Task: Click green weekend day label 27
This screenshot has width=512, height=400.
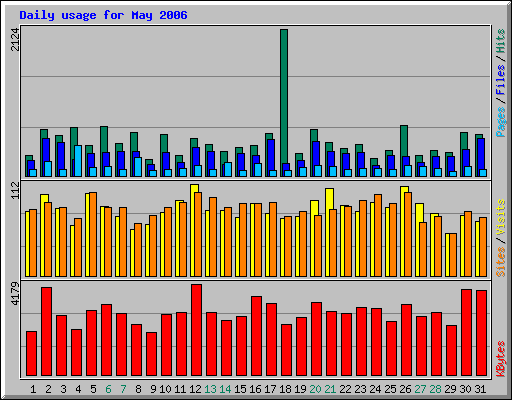Action: pyautogui.click(x=420, y=389)
